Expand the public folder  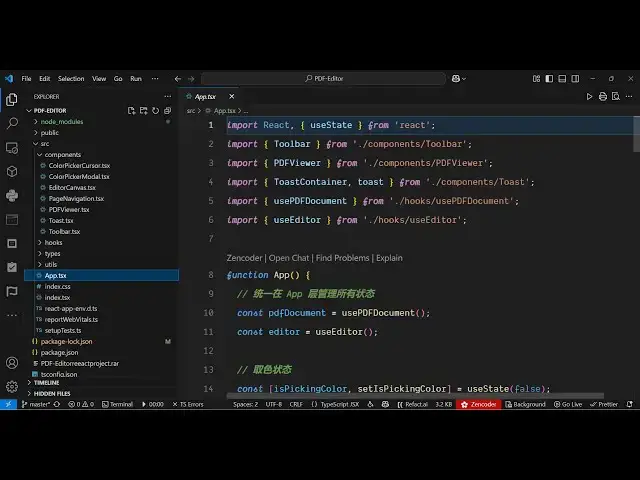coord(49,133)
